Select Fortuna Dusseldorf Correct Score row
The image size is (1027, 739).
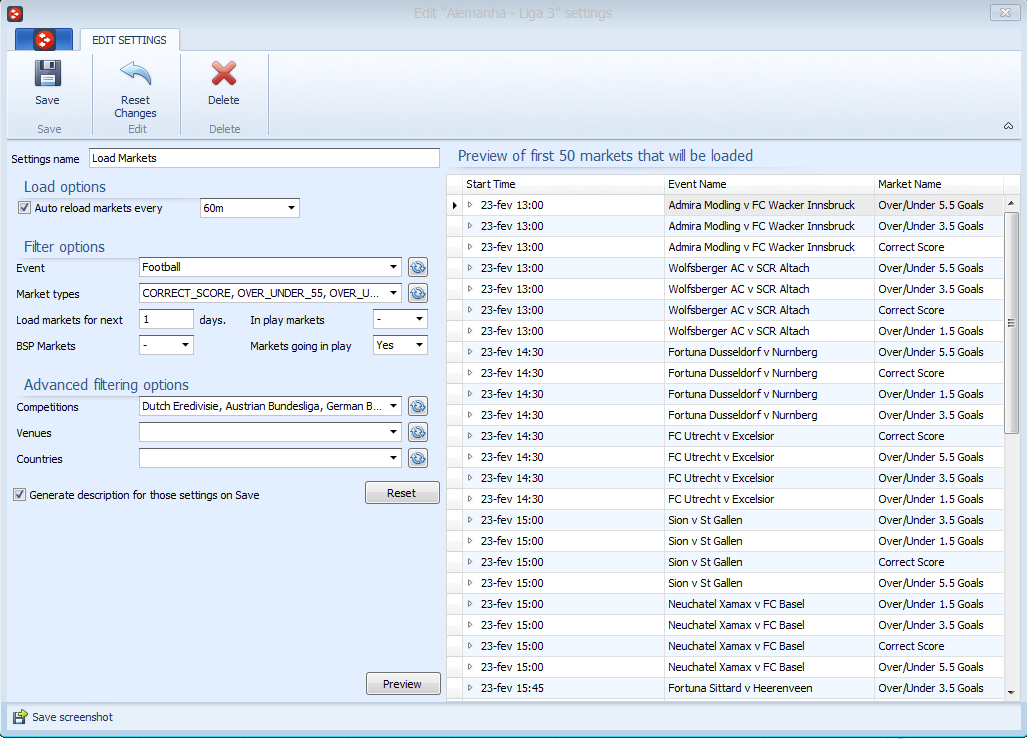pos(724,373)
